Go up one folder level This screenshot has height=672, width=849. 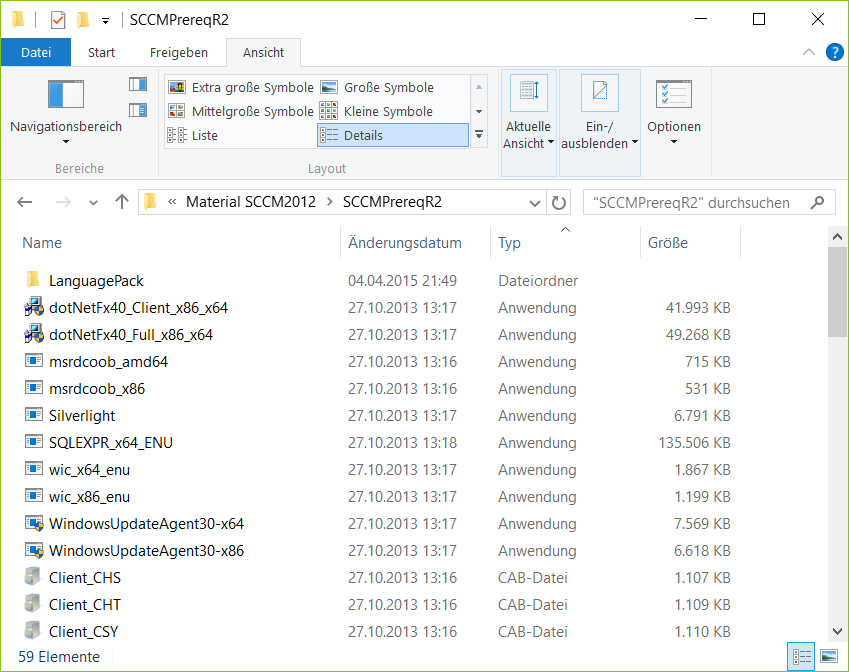(x=122, y=202)
